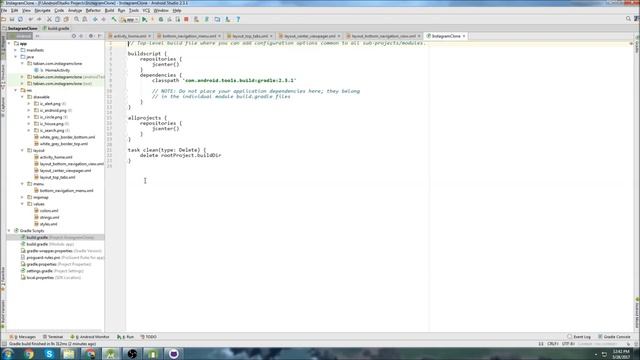Open Skype from the Windows taskbar

pyautogui.click(x=49, y=354)
